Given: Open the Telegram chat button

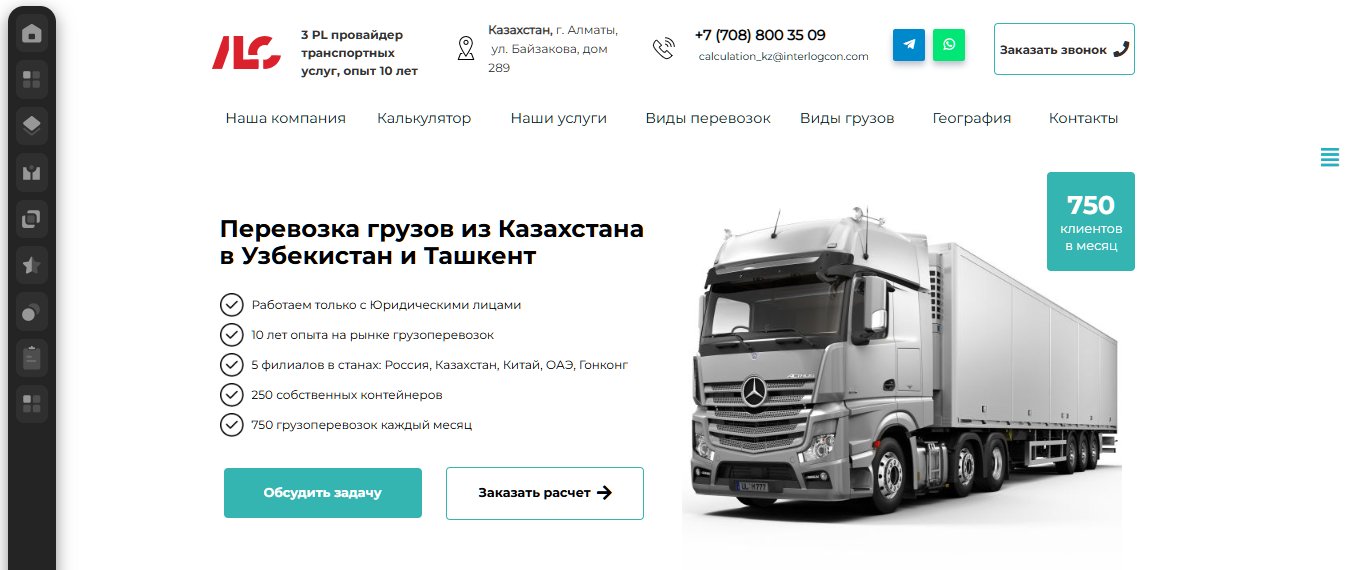Looking at the screenshot, I should click(x=909, y=45).
